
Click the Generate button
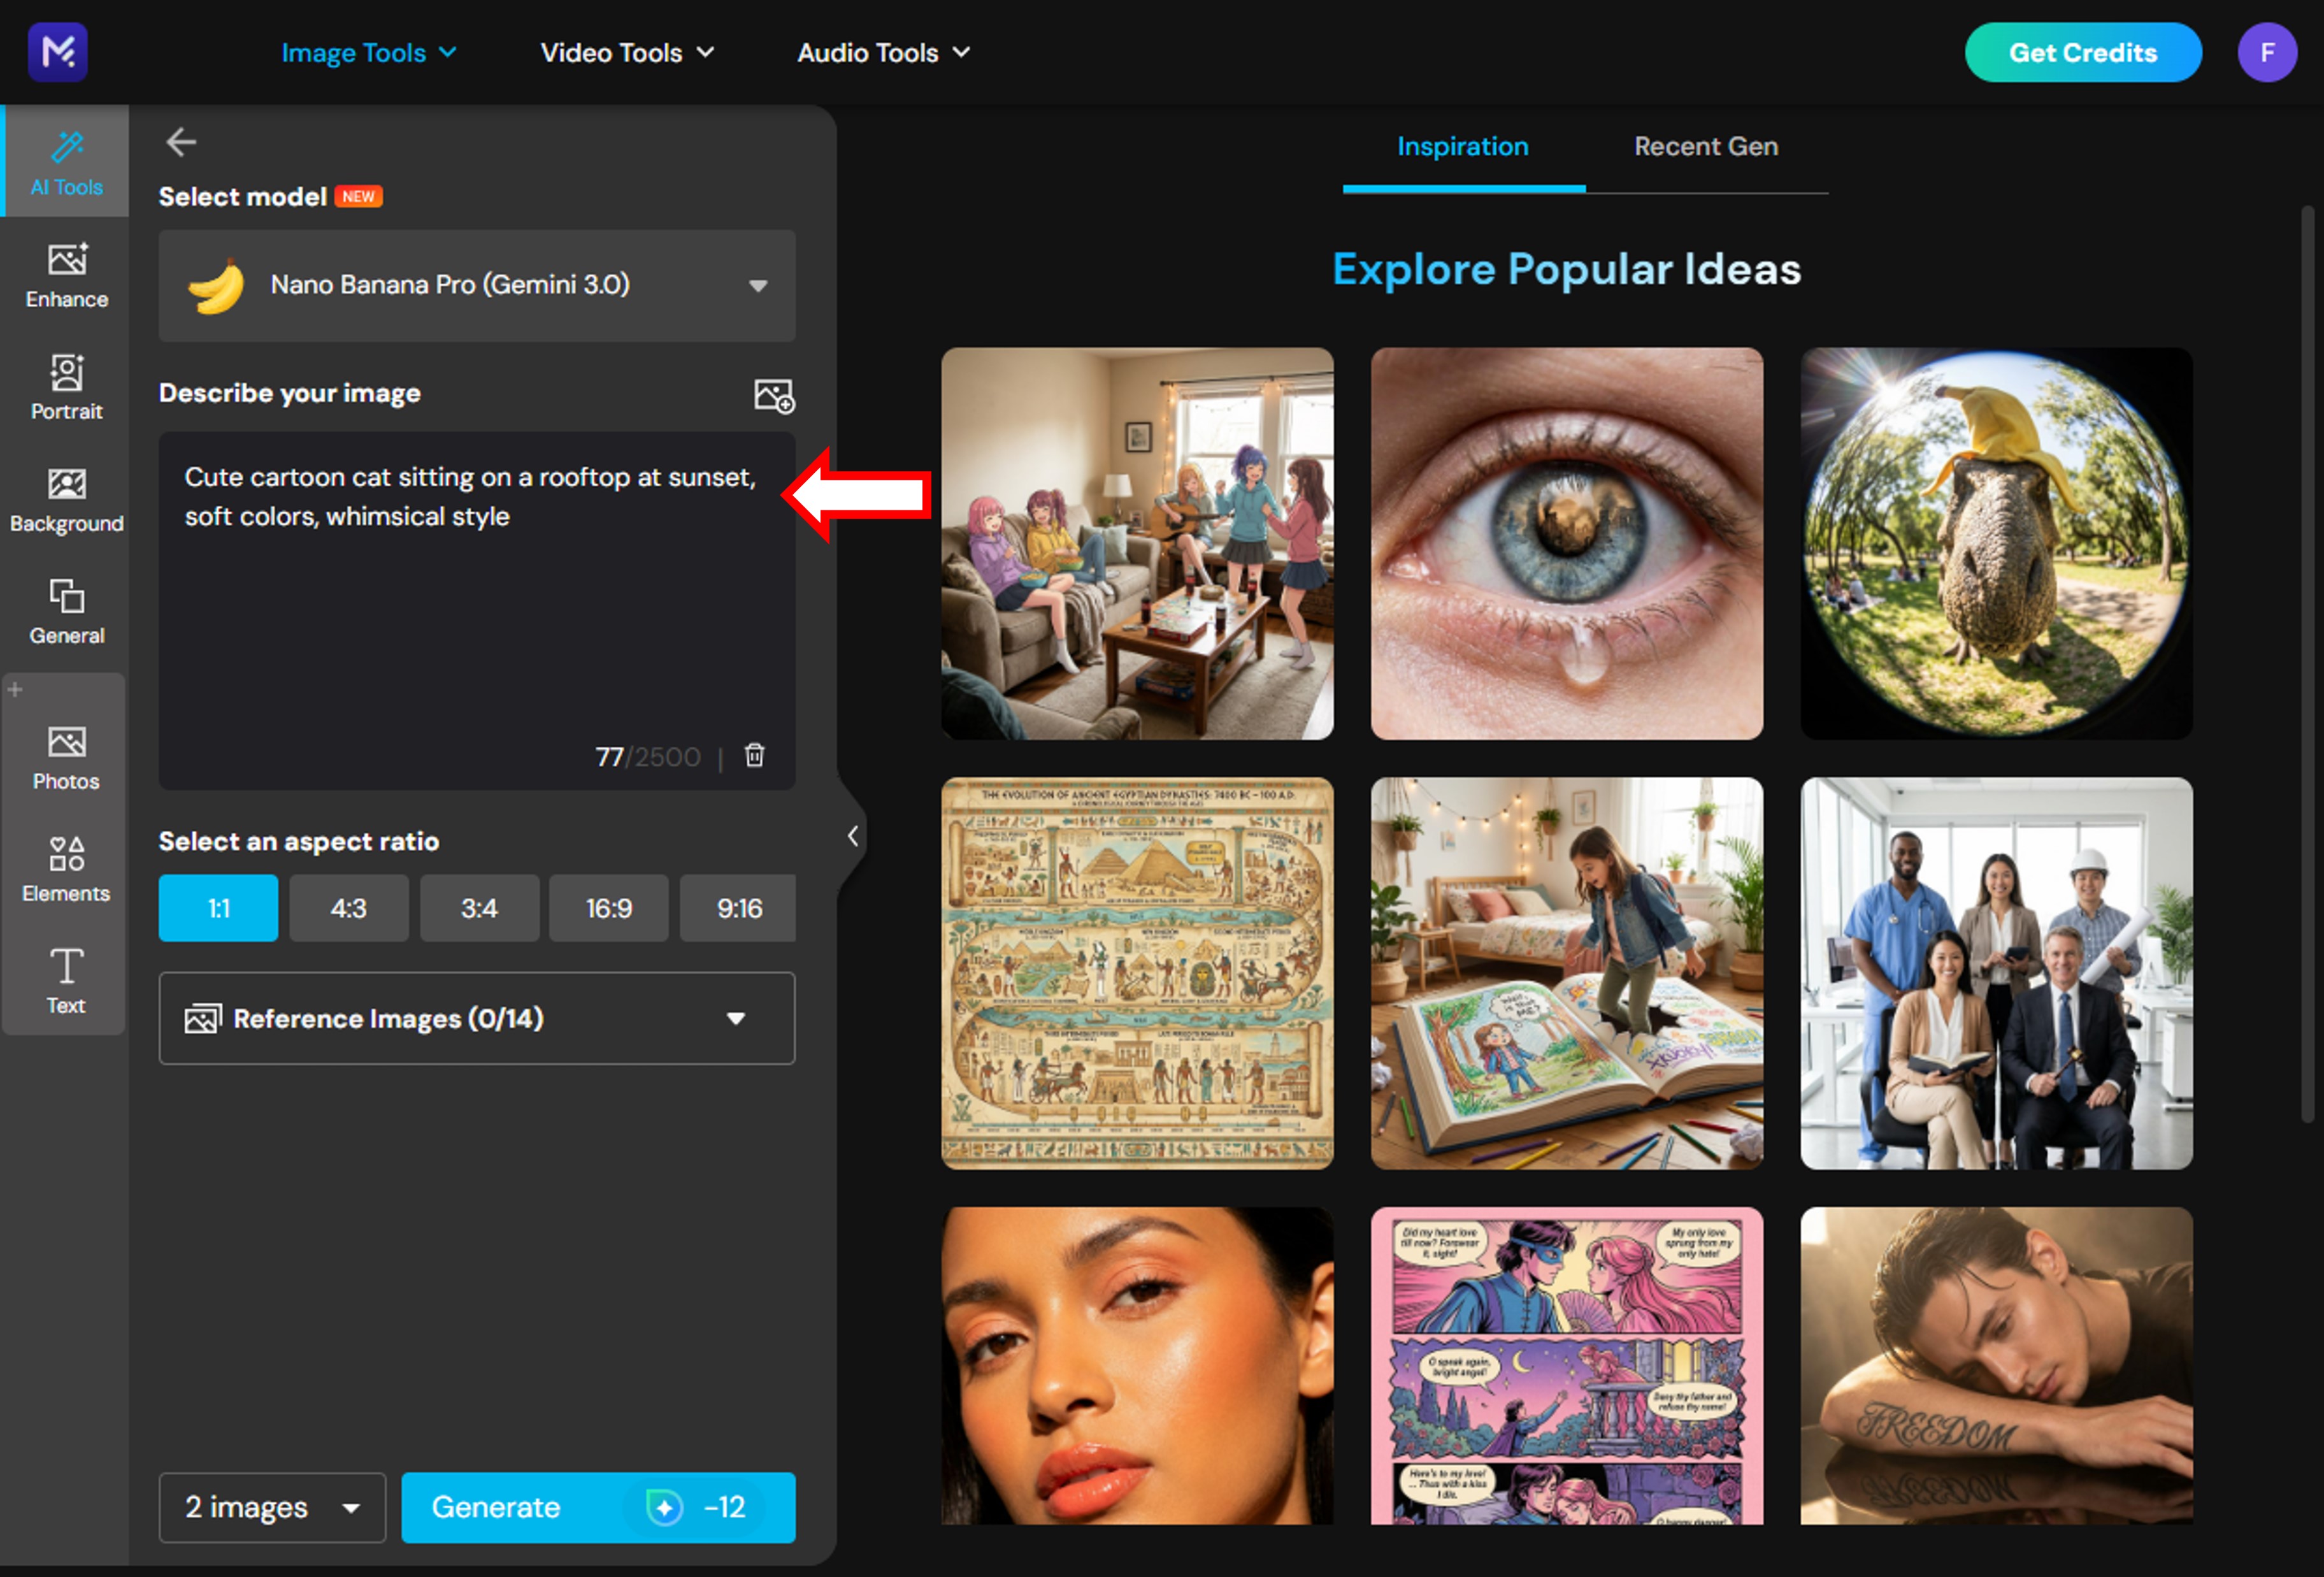[597, 1507]
